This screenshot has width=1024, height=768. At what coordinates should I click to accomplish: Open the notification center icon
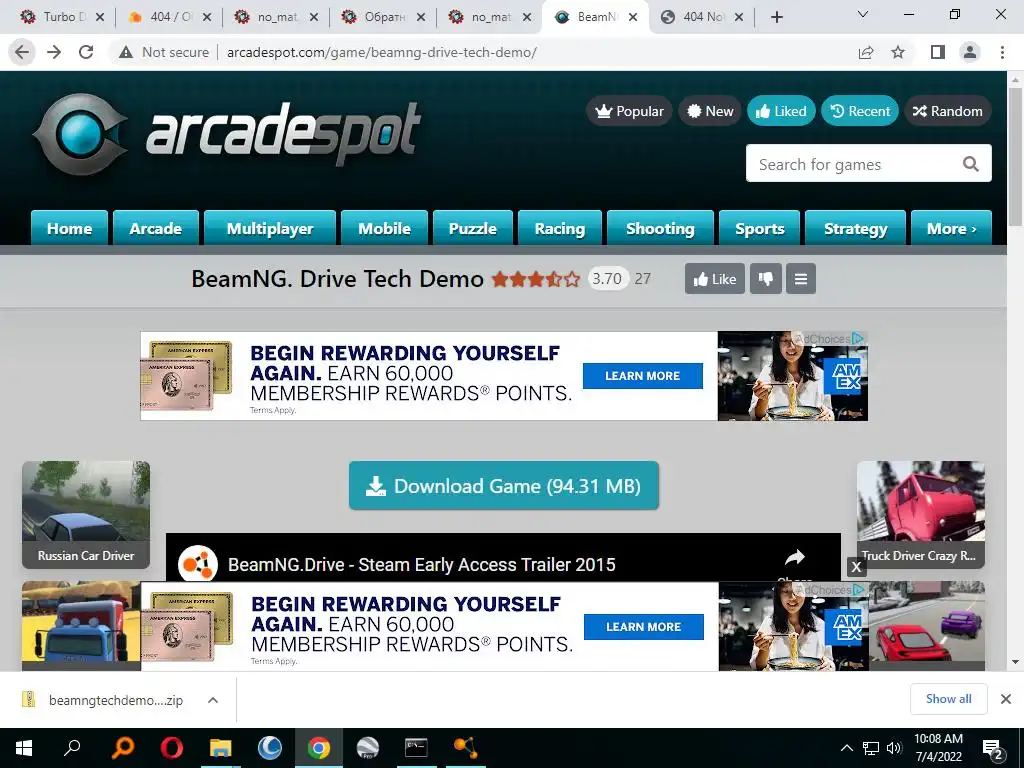[x=993, y=748]
